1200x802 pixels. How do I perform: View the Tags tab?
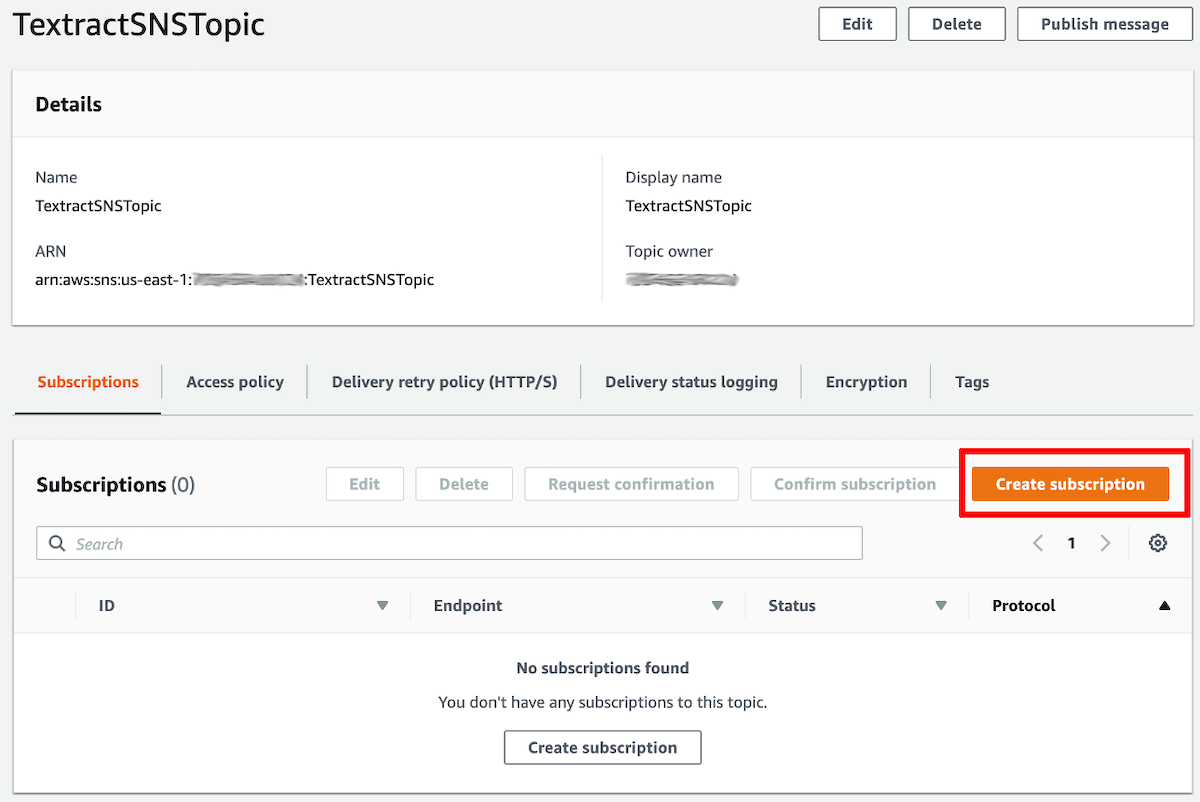972,382
